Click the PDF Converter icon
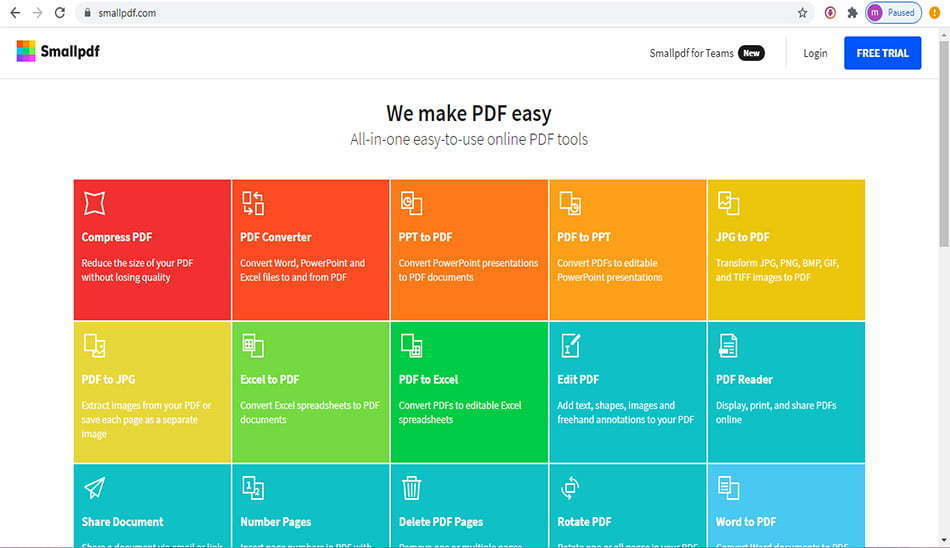950x548 pixels. click(x=253, y=203)
